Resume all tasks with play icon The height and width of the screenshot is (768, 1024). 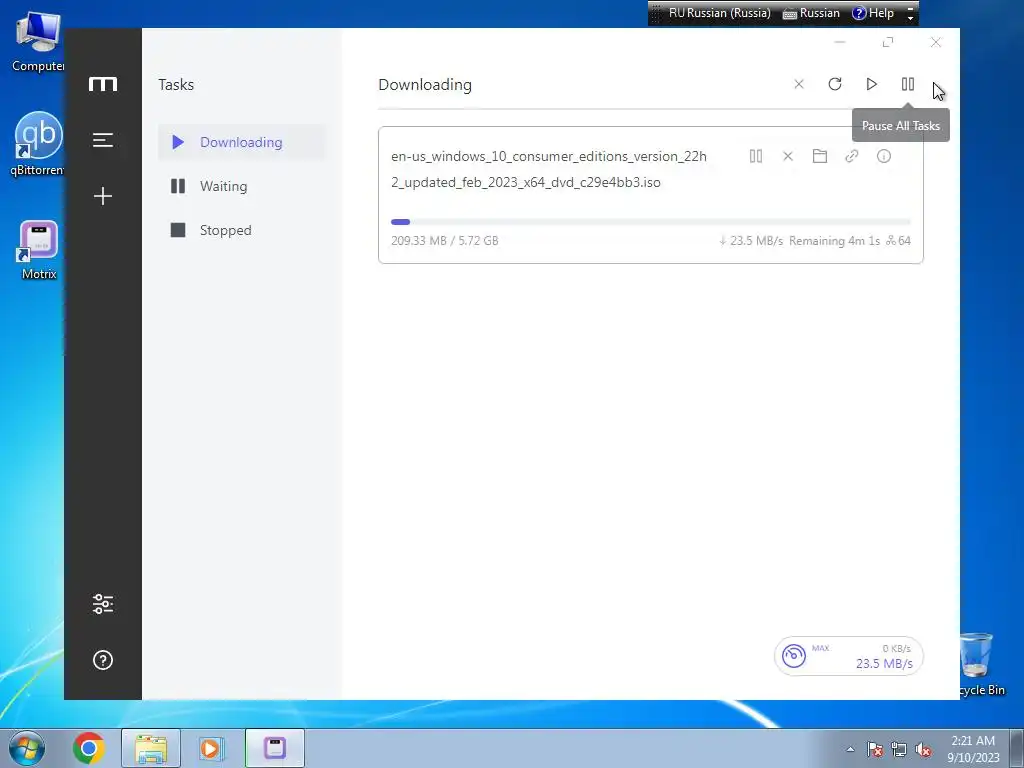(871, 84)
